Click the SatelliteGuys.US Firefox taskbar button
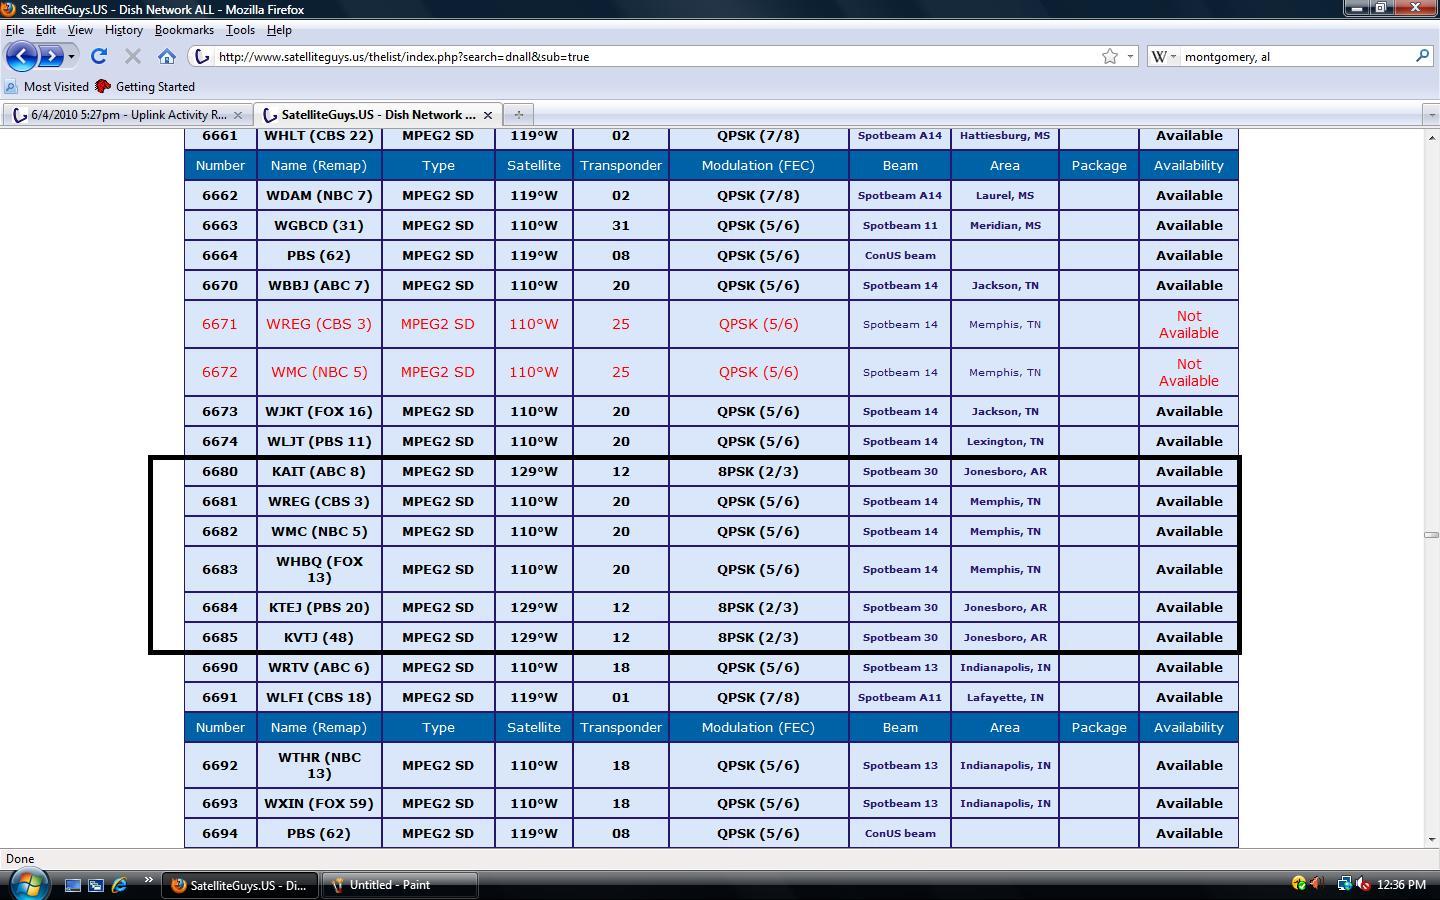 click(238, 885)
